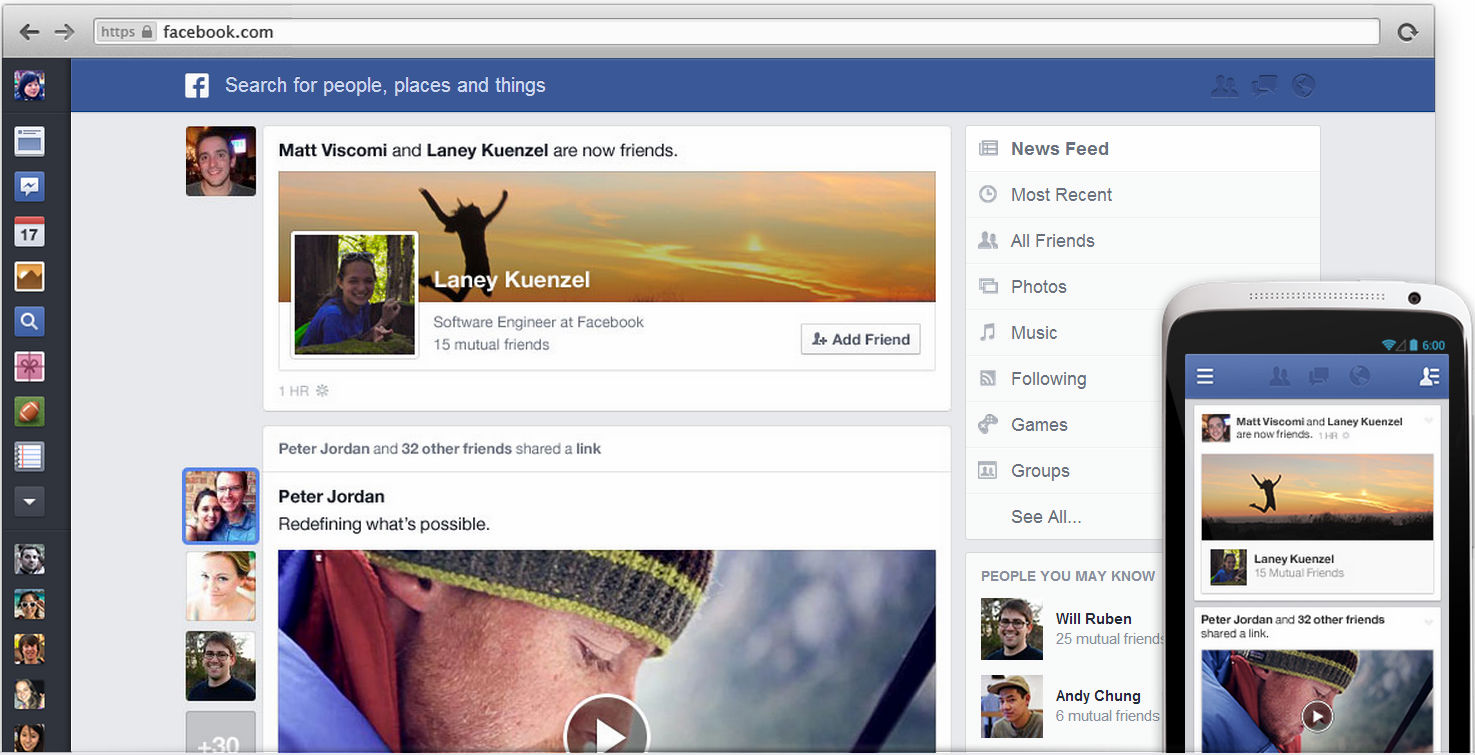This screenshot has height=755, width=1475.
Task: Expand list with See All... link
Action: [x=1046, y=517]
